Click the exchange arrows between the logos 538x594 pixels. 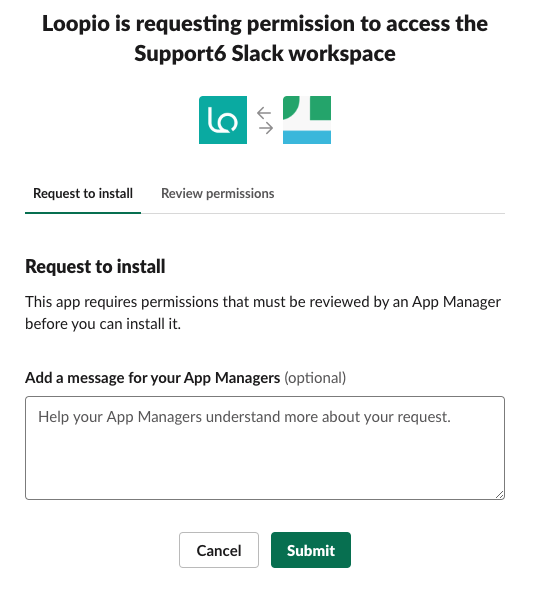(x=265, y=120)
